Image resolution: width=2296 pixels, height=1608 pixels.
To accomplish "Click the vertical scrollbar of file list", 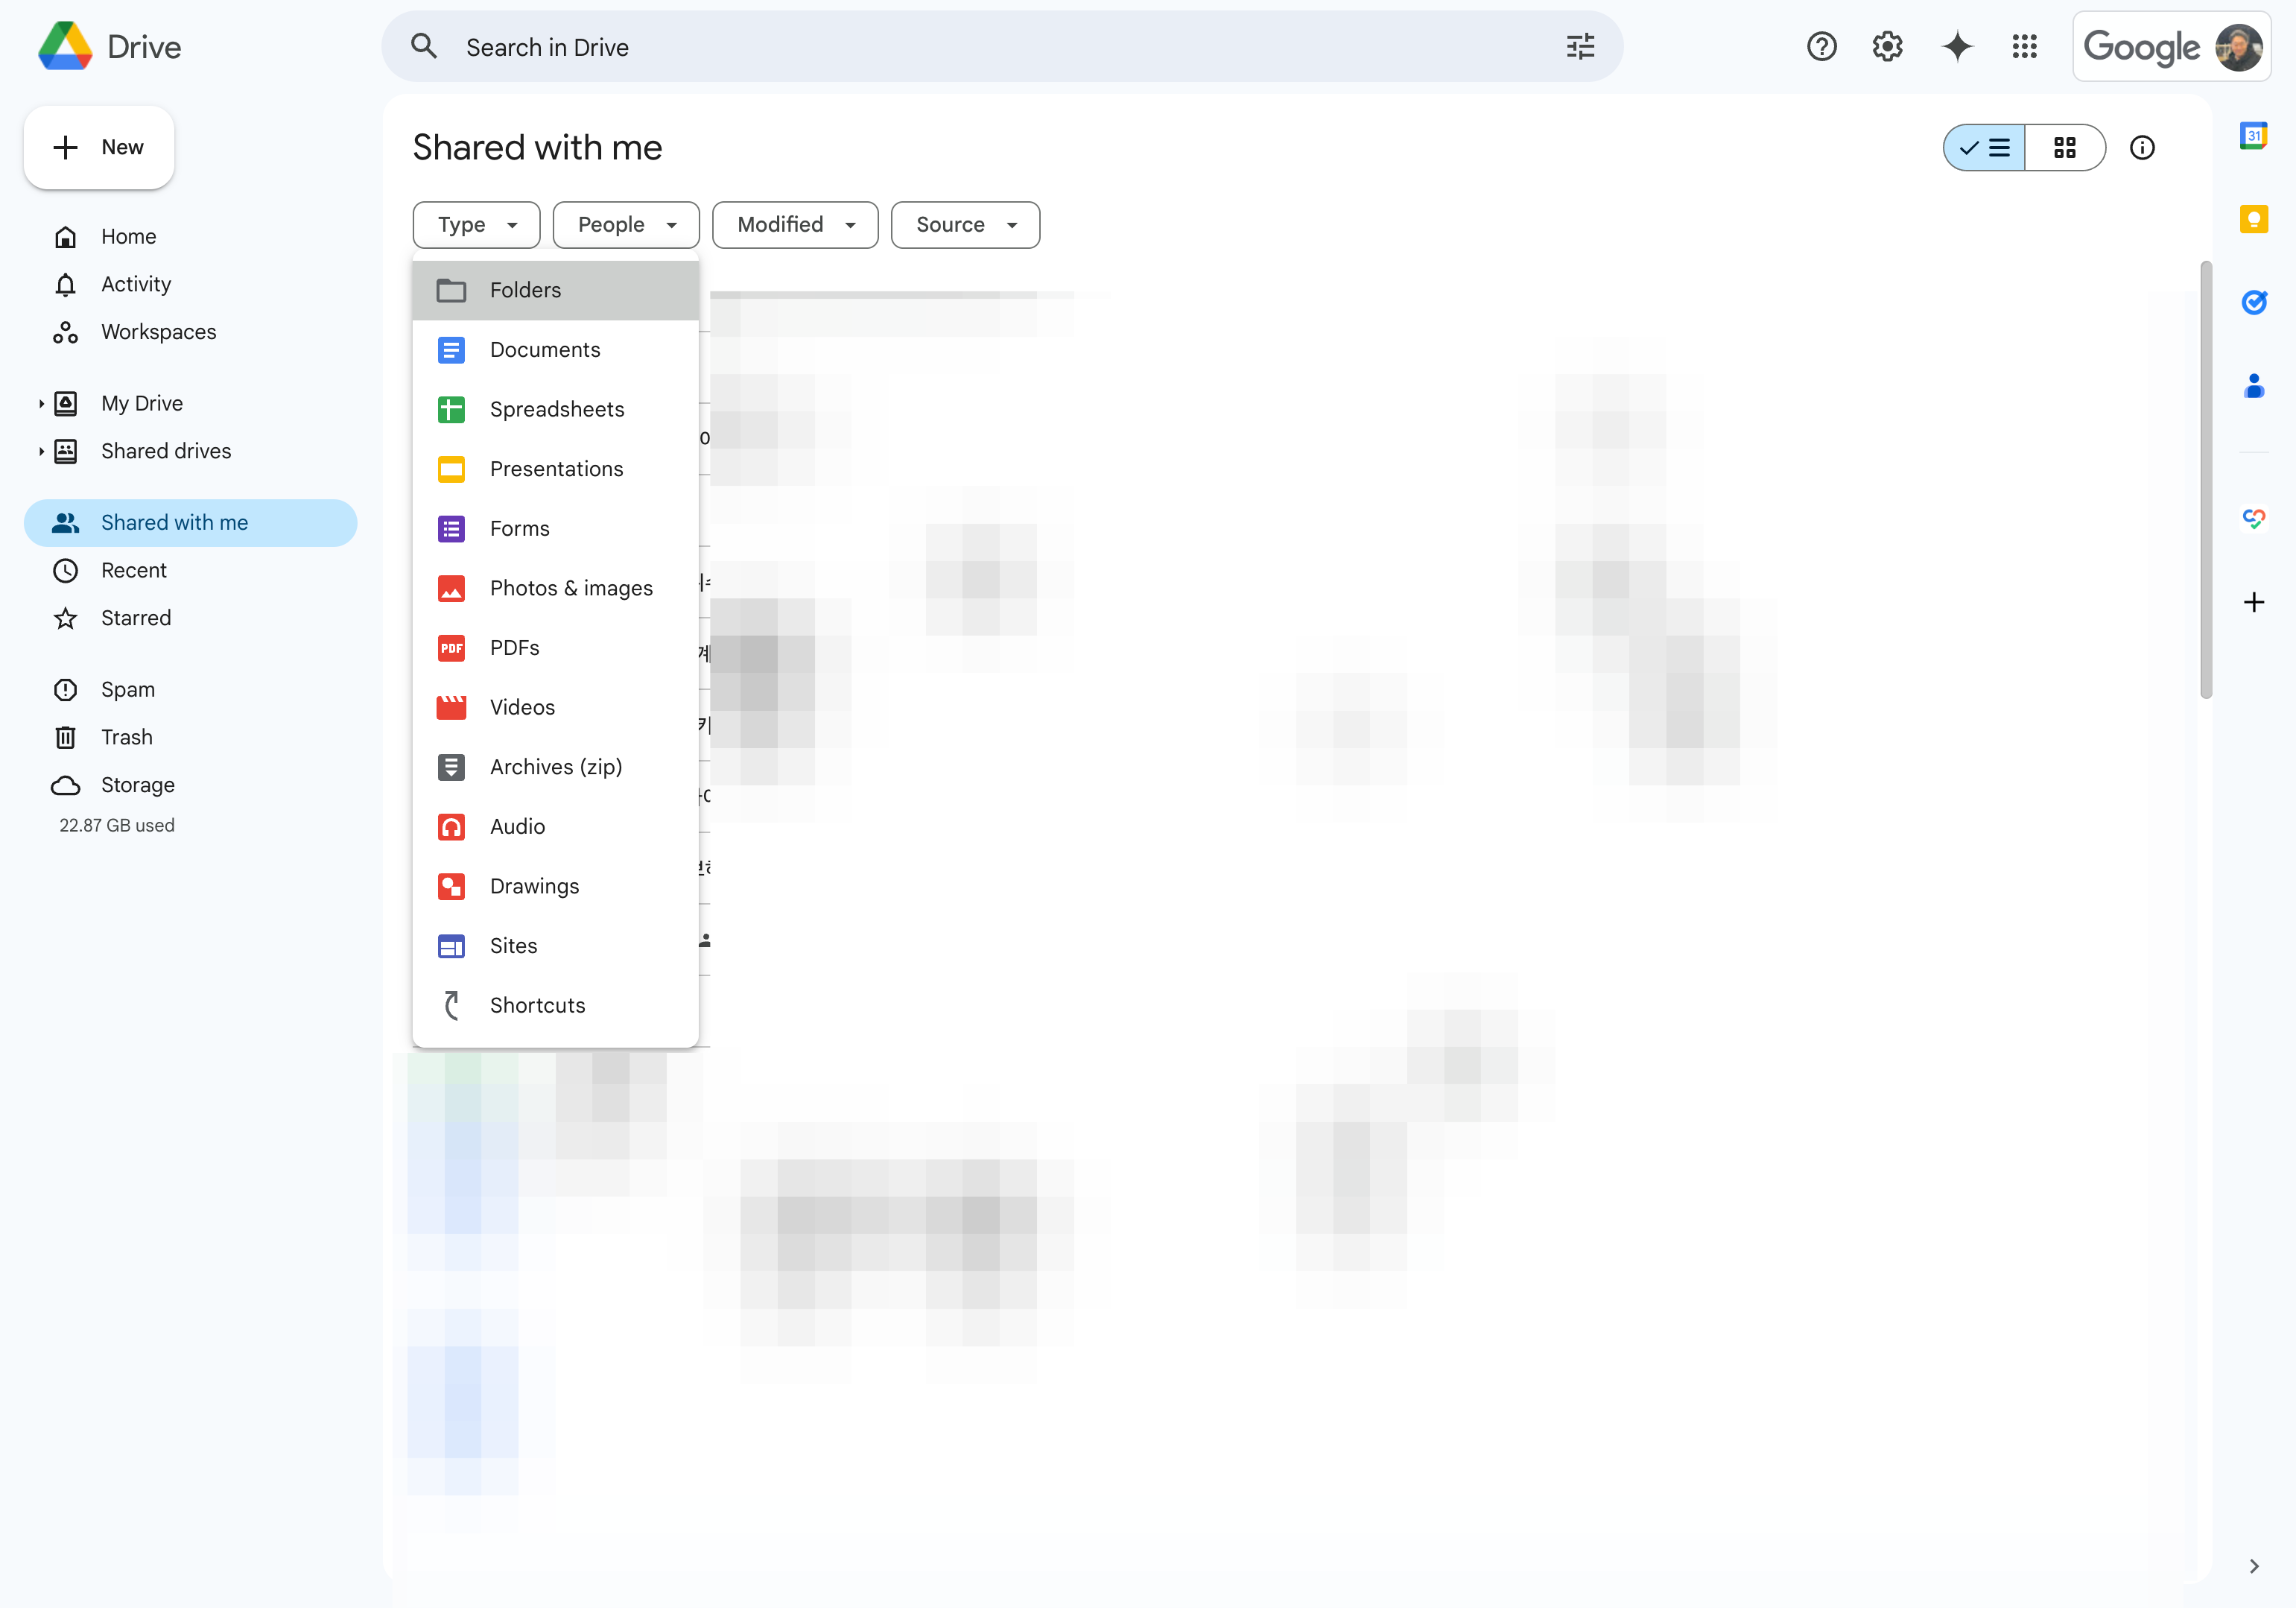I will [x=2206, y=480].
